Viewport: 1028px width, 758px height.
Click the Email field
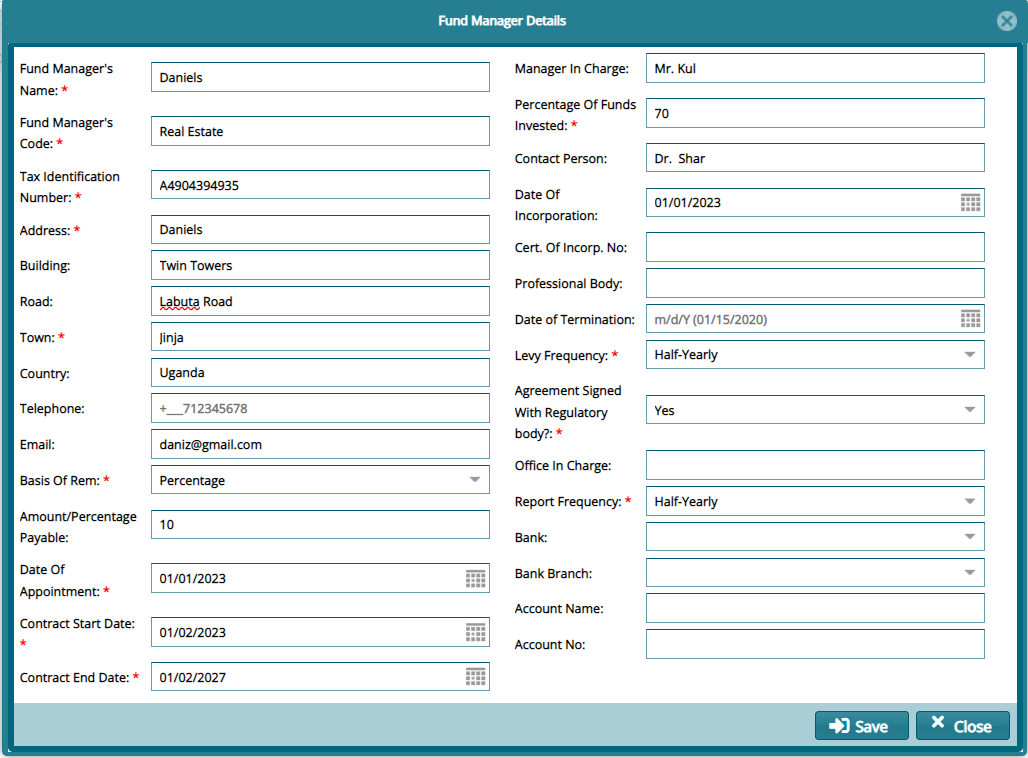pos(320,445)
